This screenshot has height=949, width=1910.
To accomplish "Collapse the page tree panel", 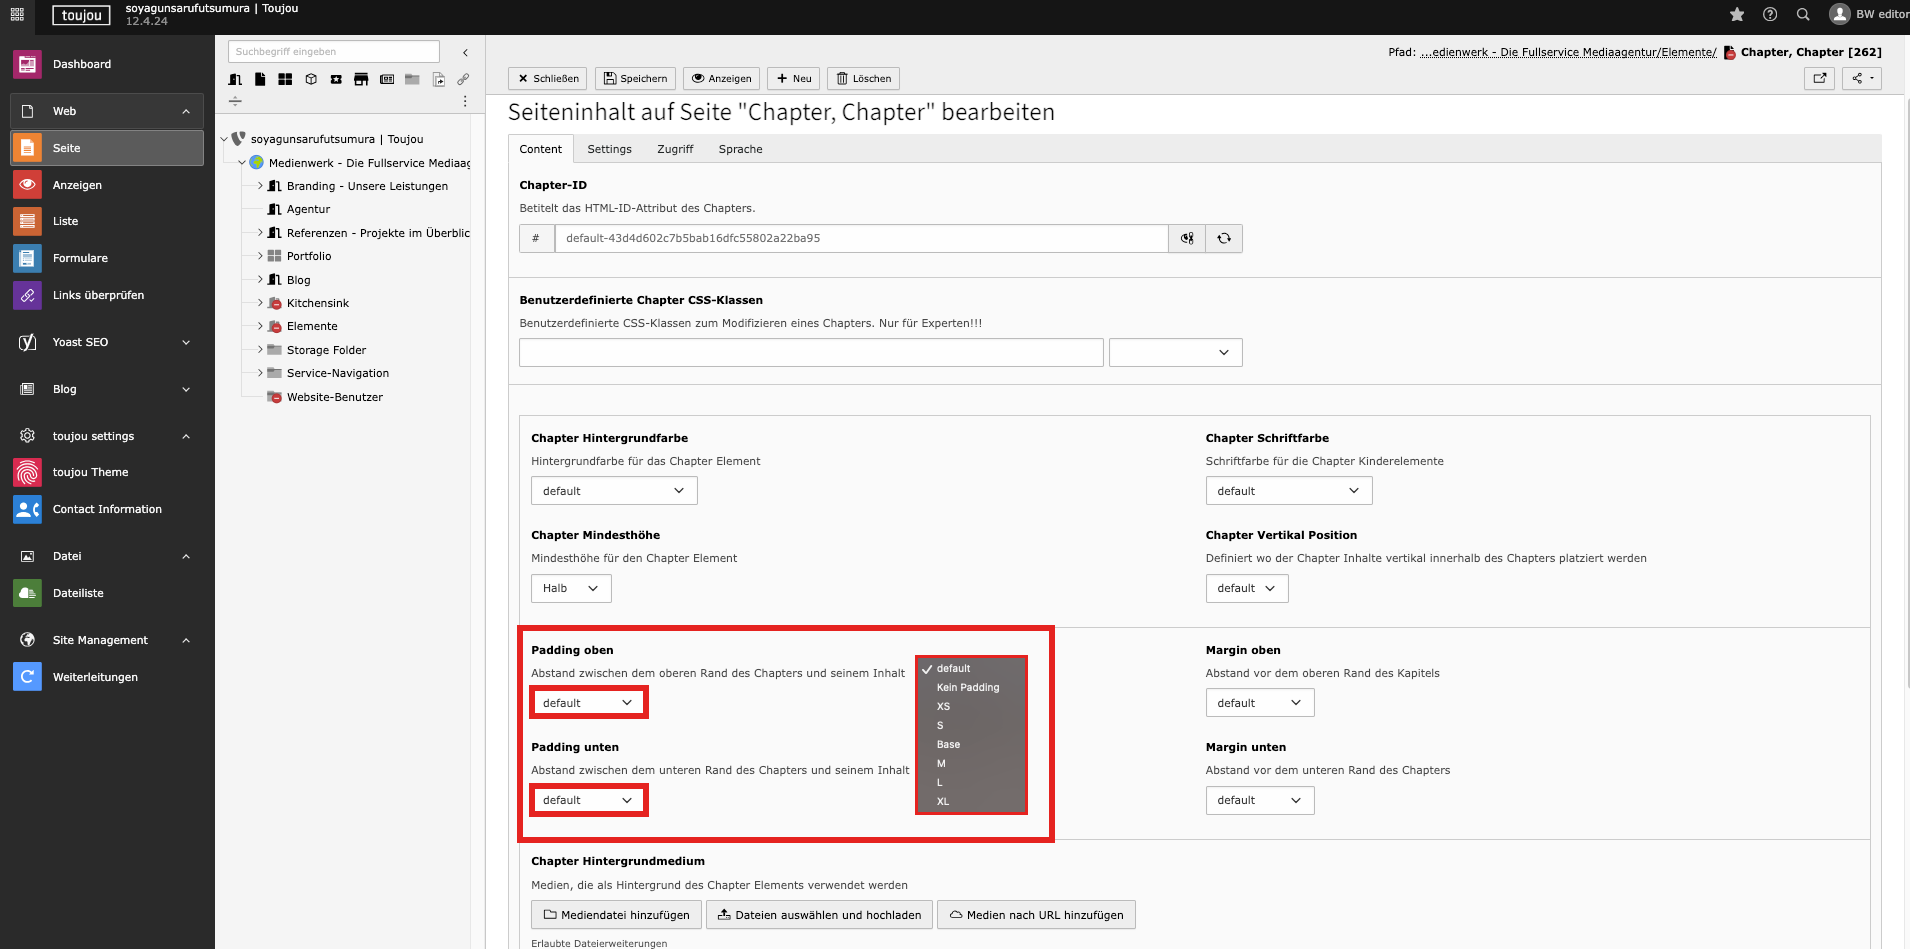I will 465,52.
